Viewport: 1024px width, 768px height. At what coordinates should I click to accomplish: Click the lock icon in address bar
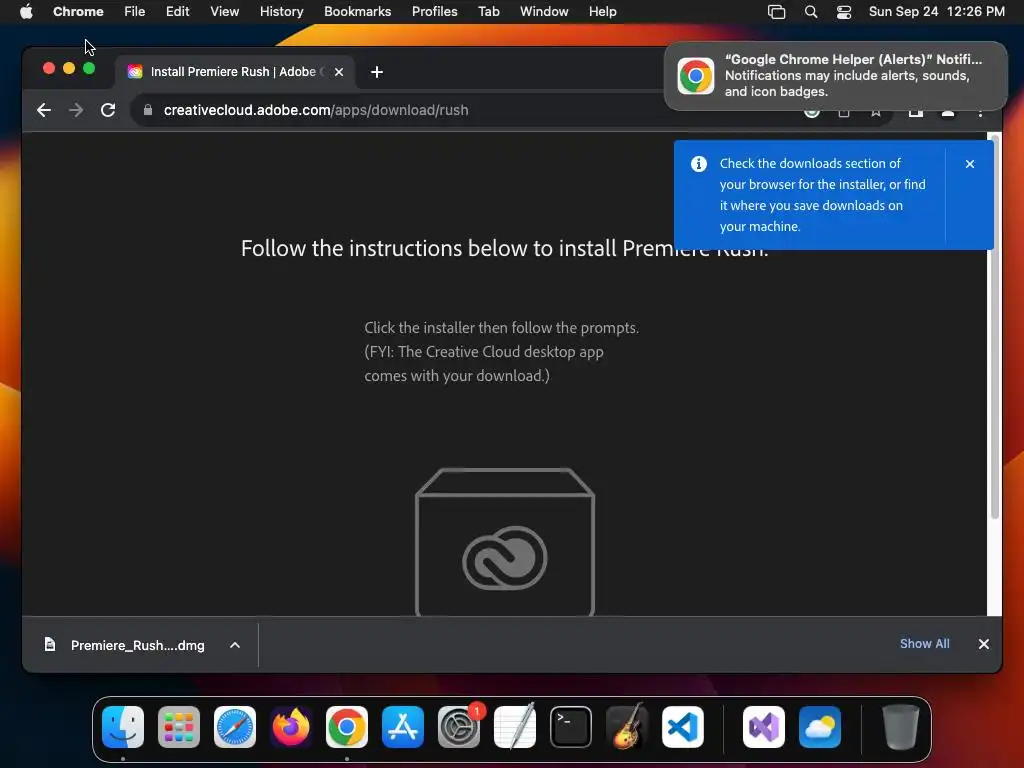click(148, 110)
